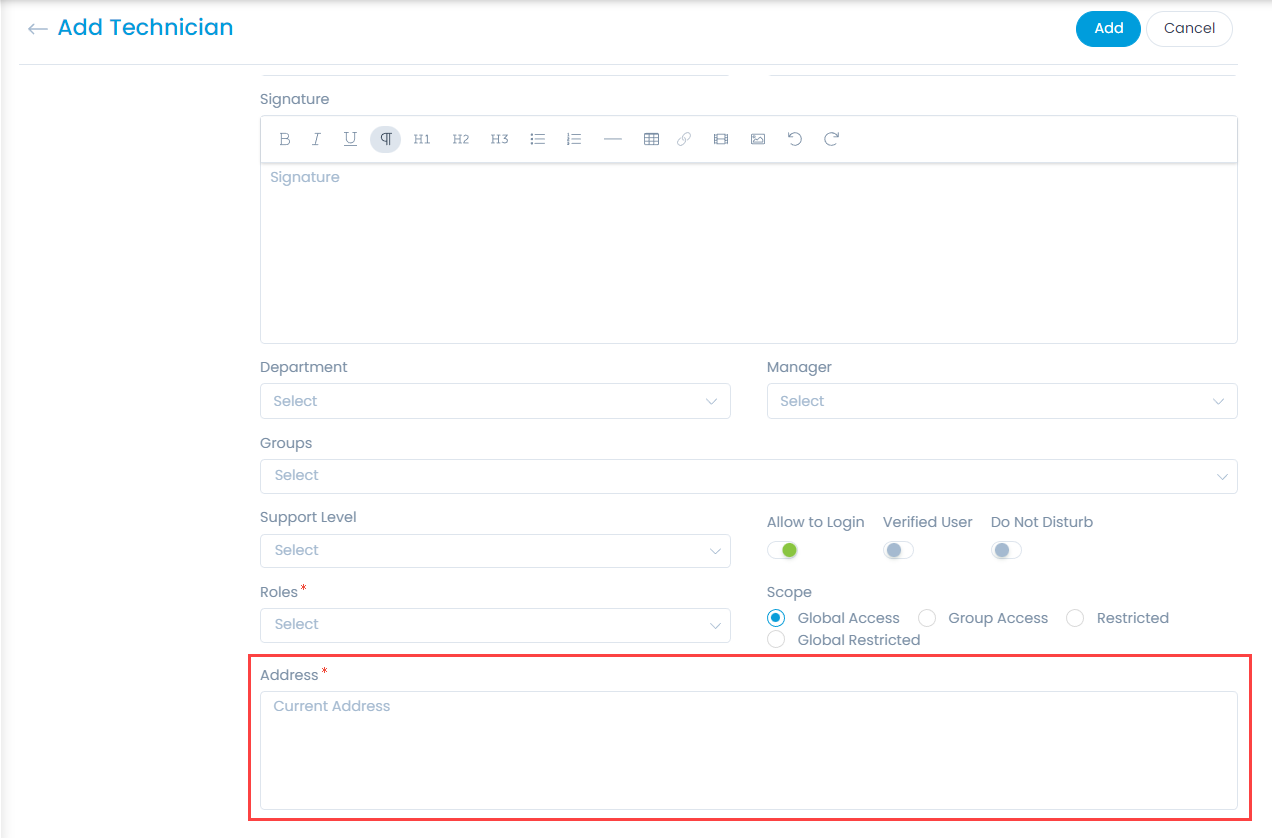Apply bold formatting in the Signature editor
The height and width of the screenshot is (838, 1272).
pos(284,139)
